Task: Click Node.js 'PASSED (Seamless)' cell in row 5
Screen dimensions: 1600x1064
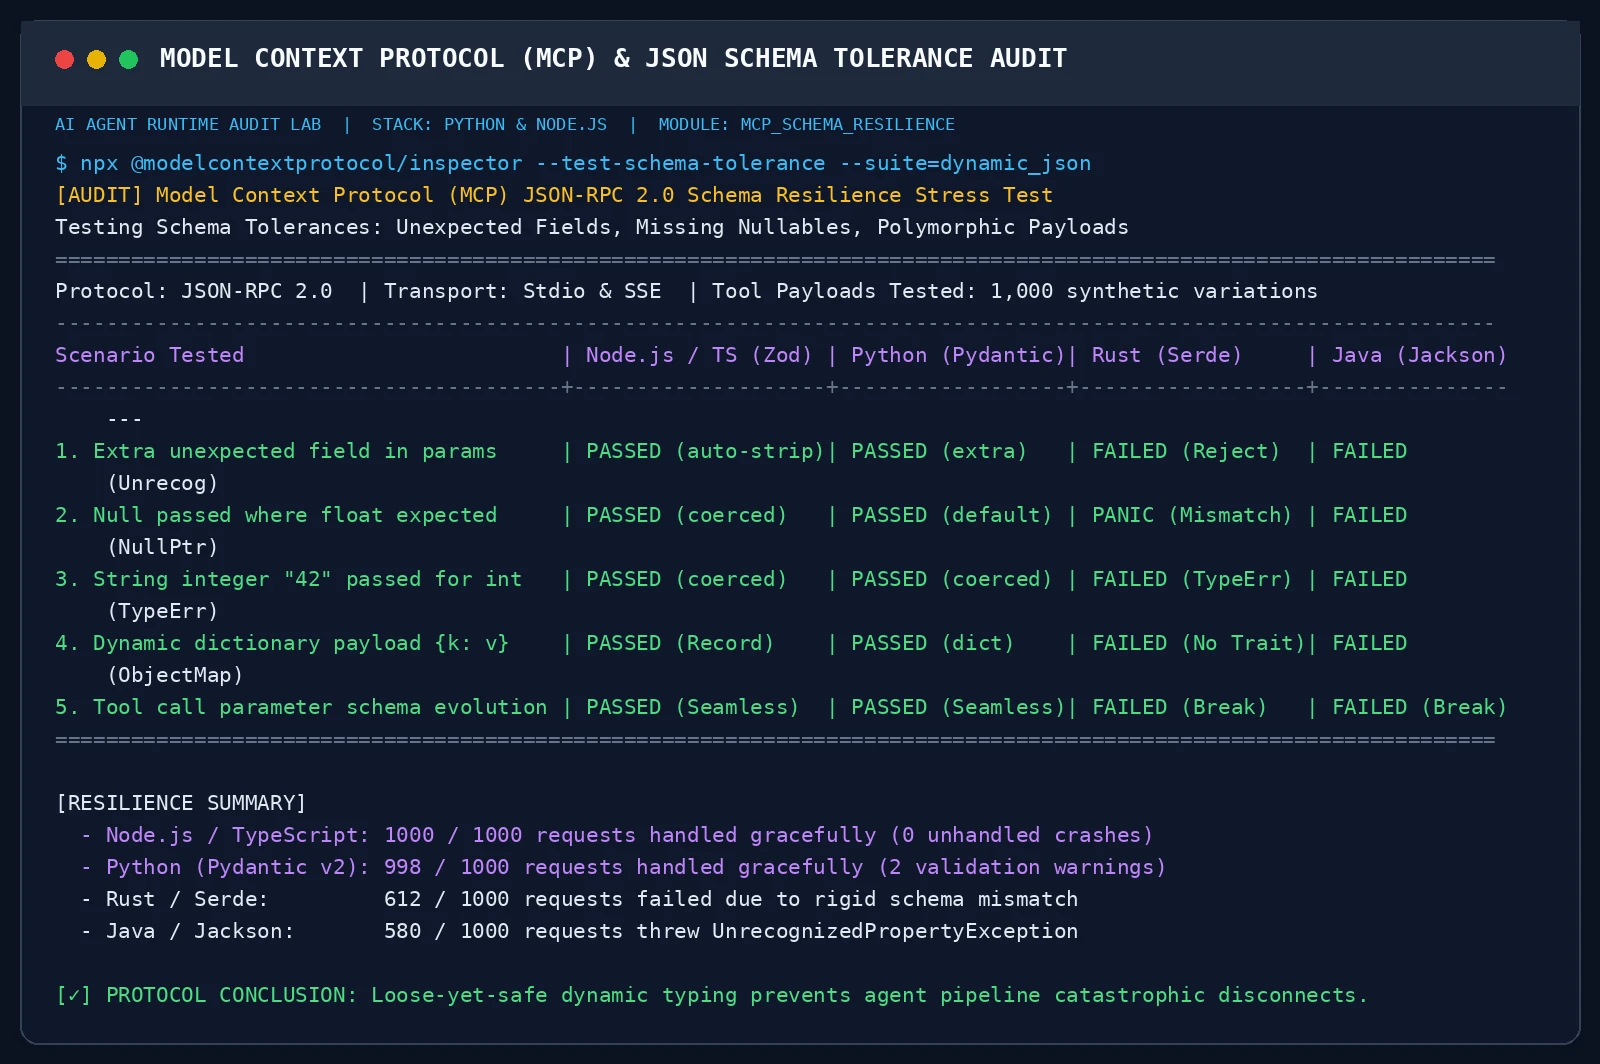Action: 693,707
